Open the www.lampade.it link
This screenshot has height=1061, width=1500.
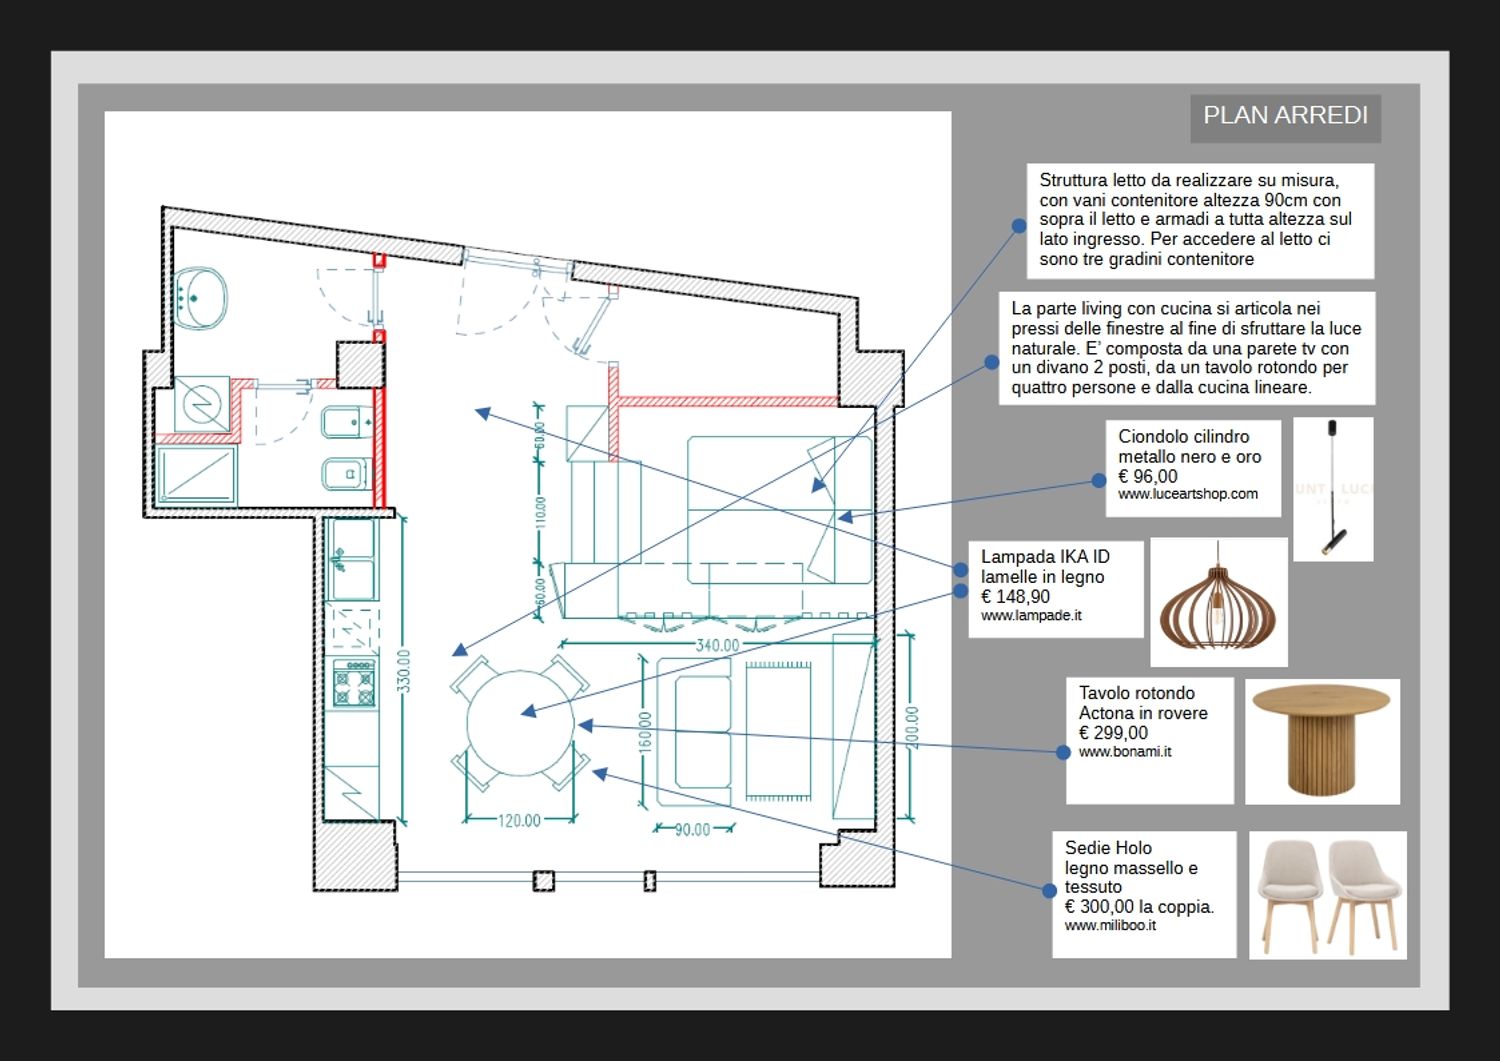point(1030,616)
